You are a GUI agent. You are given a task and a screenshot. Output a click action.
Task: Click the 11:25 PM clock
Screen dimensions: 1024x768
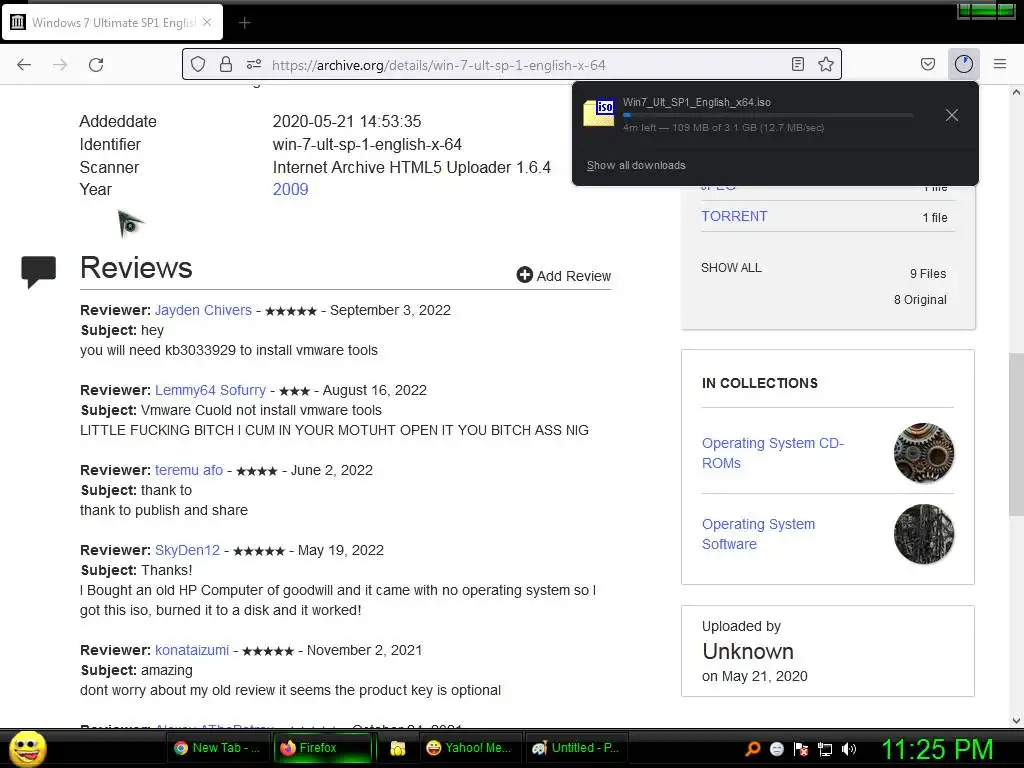tap(936, 749)
